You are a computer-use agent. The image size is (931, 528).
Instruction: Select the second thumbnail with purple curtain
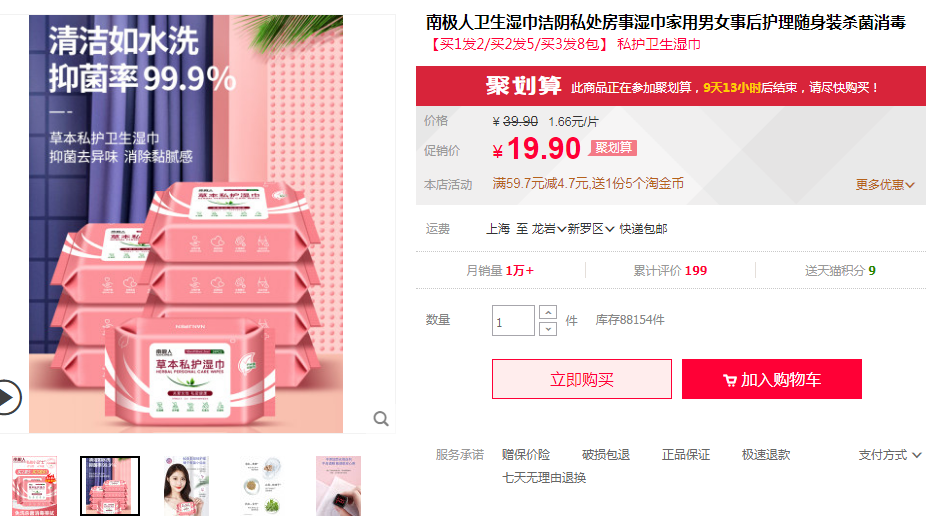click(110, 486)
